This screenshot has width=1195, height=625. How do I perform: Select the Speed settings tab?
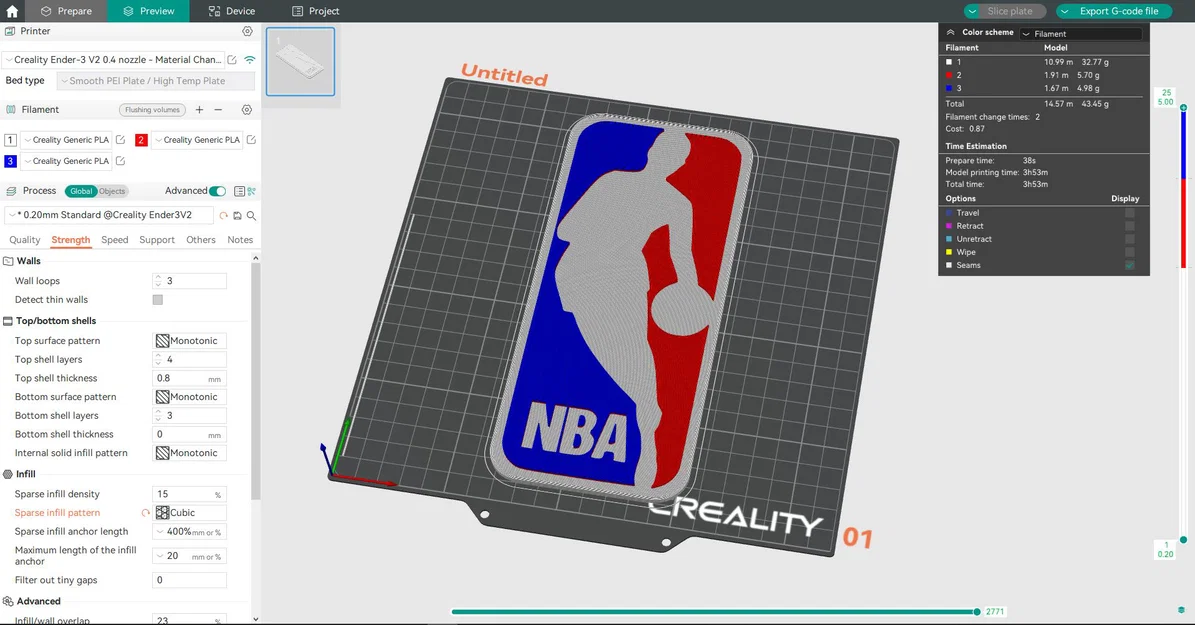click(114, 239)
